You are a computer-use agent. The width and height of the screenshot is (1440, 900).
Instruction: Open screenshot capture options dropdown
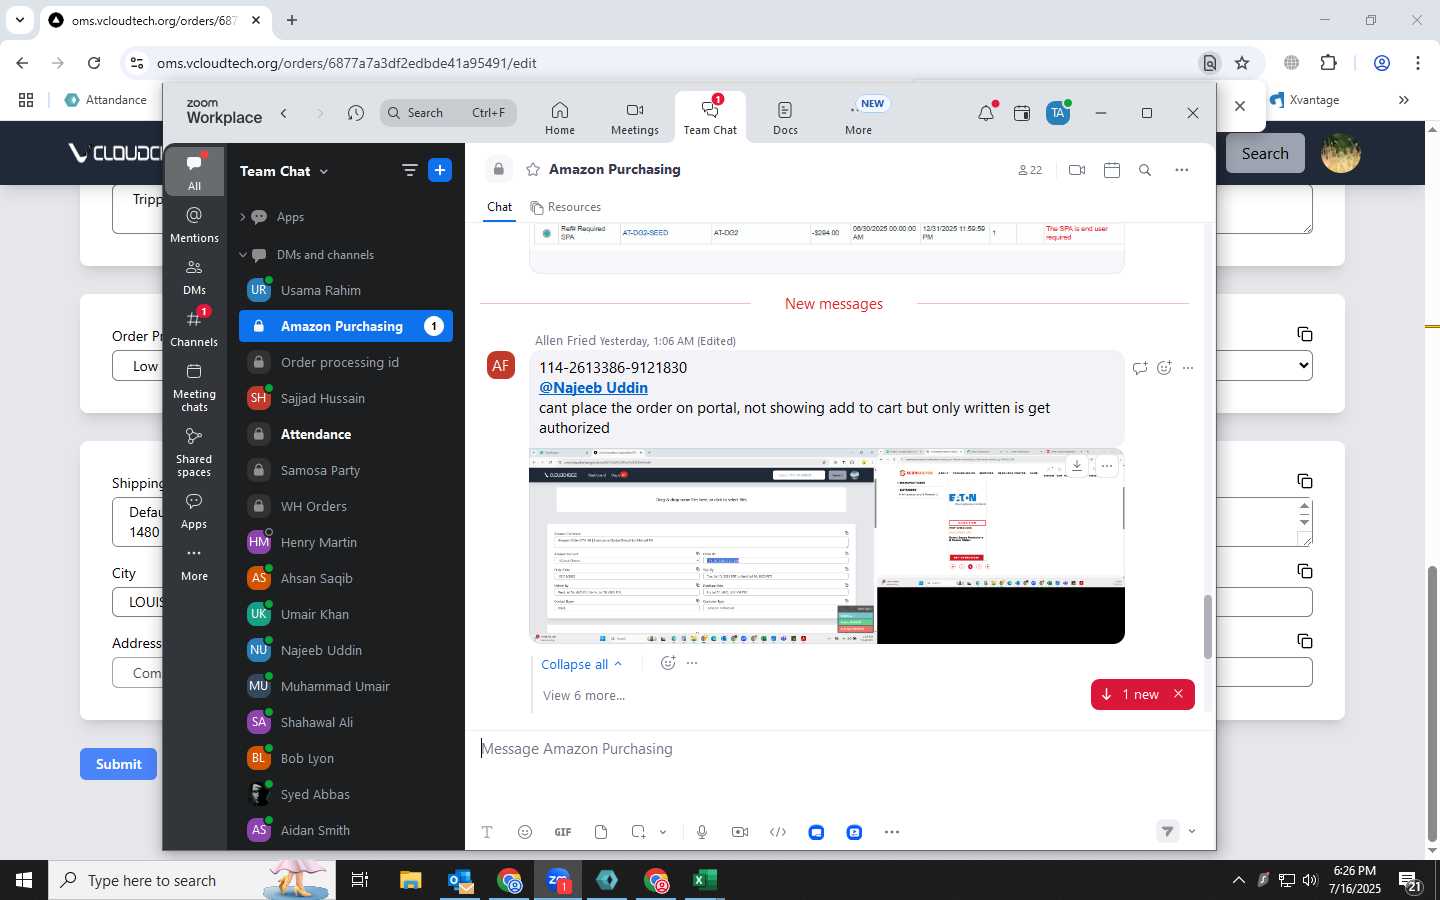[663, 832]
